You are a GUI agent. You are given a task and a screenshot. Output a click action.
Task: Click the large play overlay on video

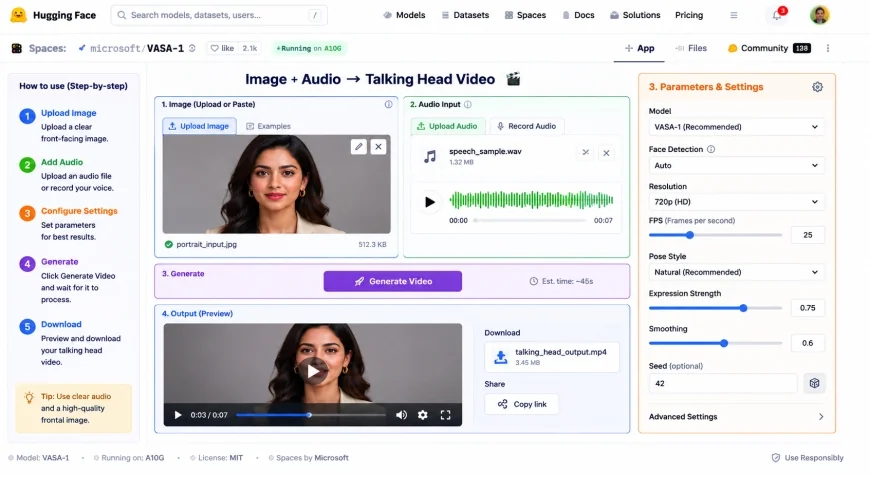[x=313, y=371]
